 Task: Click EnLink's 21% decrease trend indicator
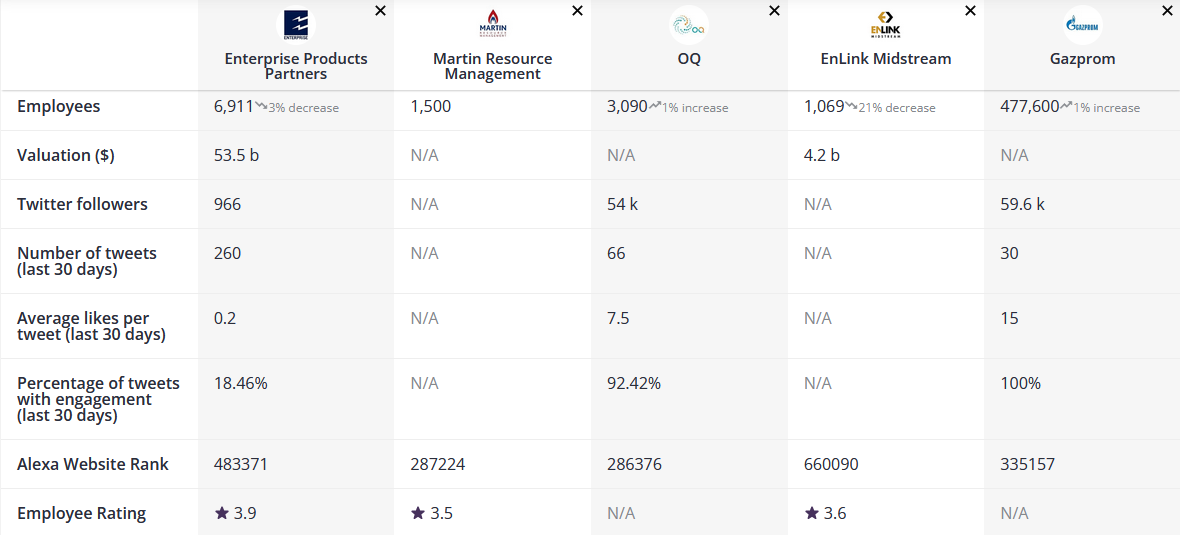click(x=891, y=107)
